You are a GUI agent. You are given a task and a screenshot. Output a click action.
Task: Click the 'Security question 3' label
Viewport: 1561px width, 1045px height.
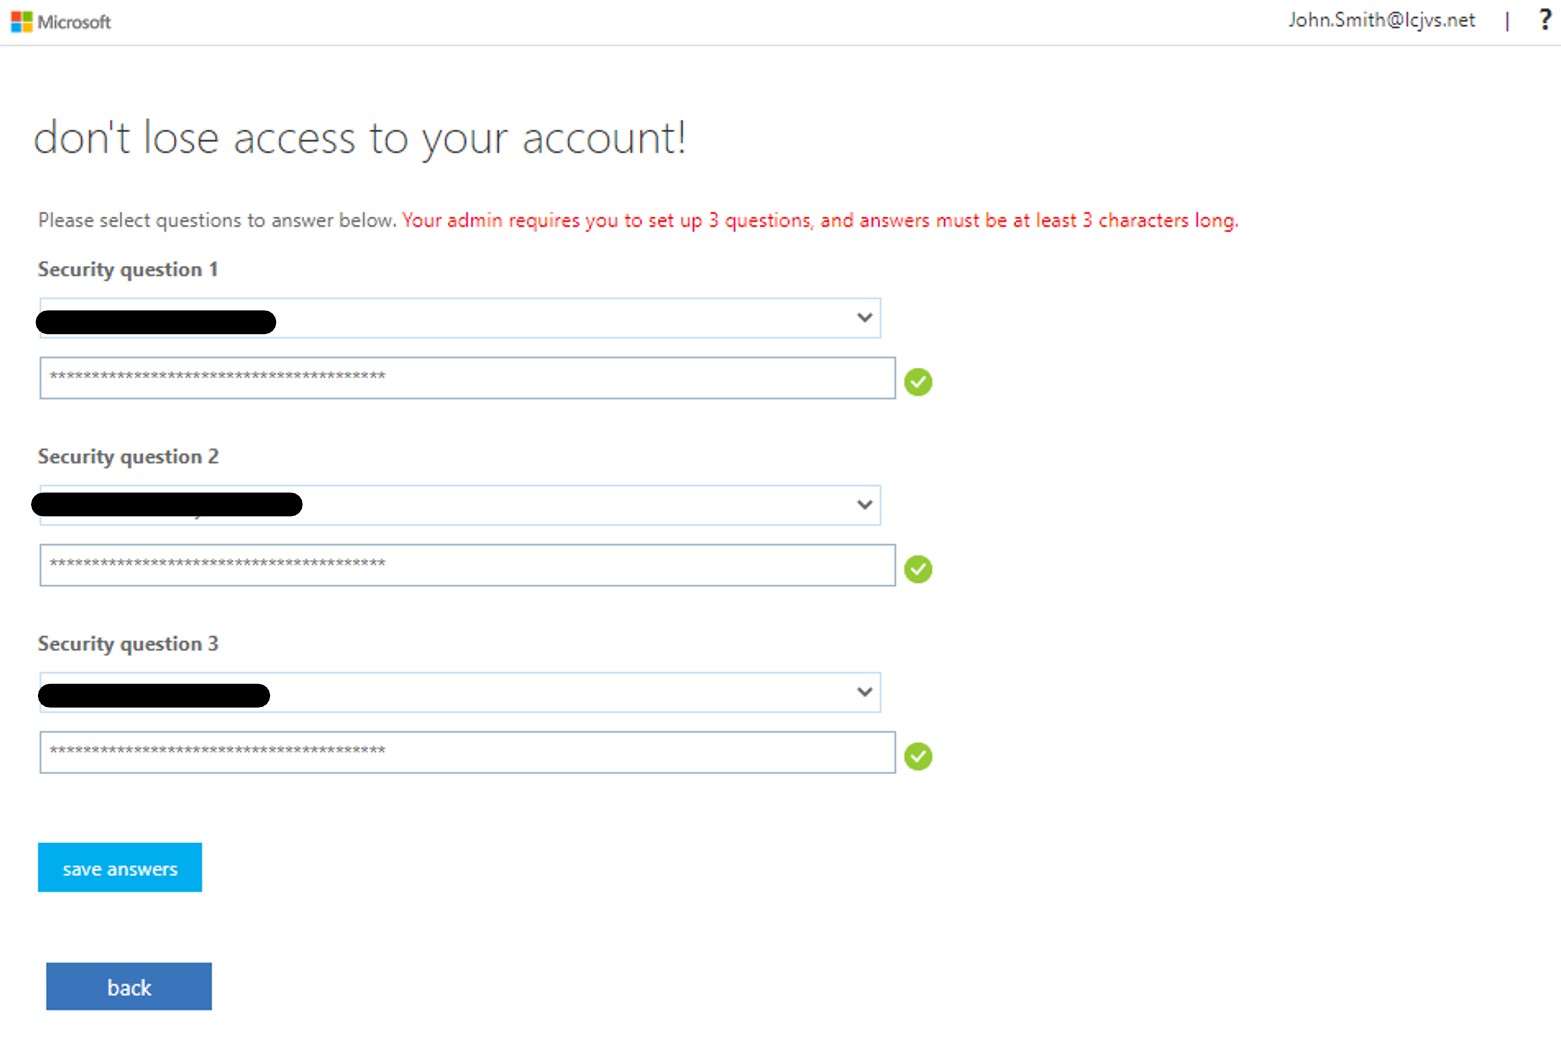128,643
